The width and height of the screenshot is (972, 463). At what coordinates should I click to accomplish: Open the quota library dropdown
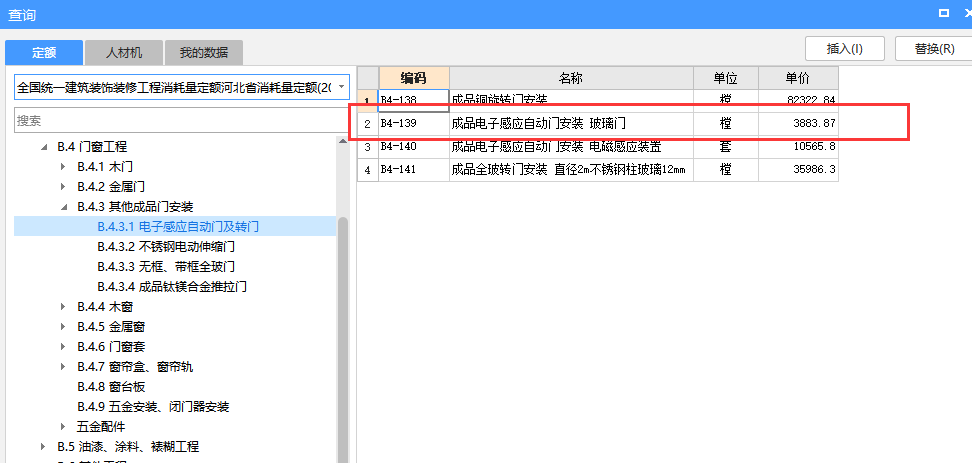341,87
